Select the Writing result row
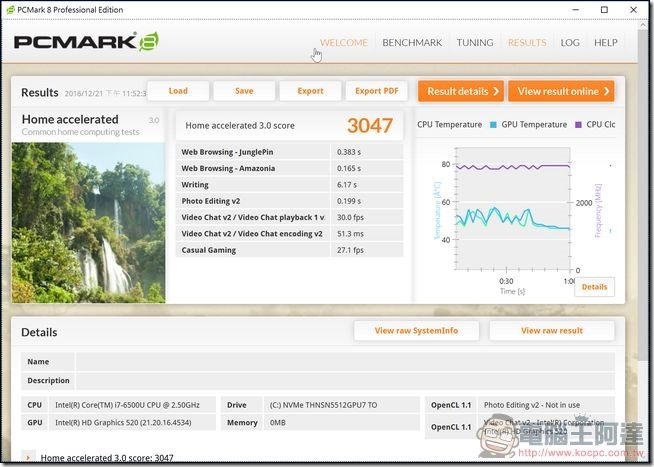The image size is (654, 467). 289,185
